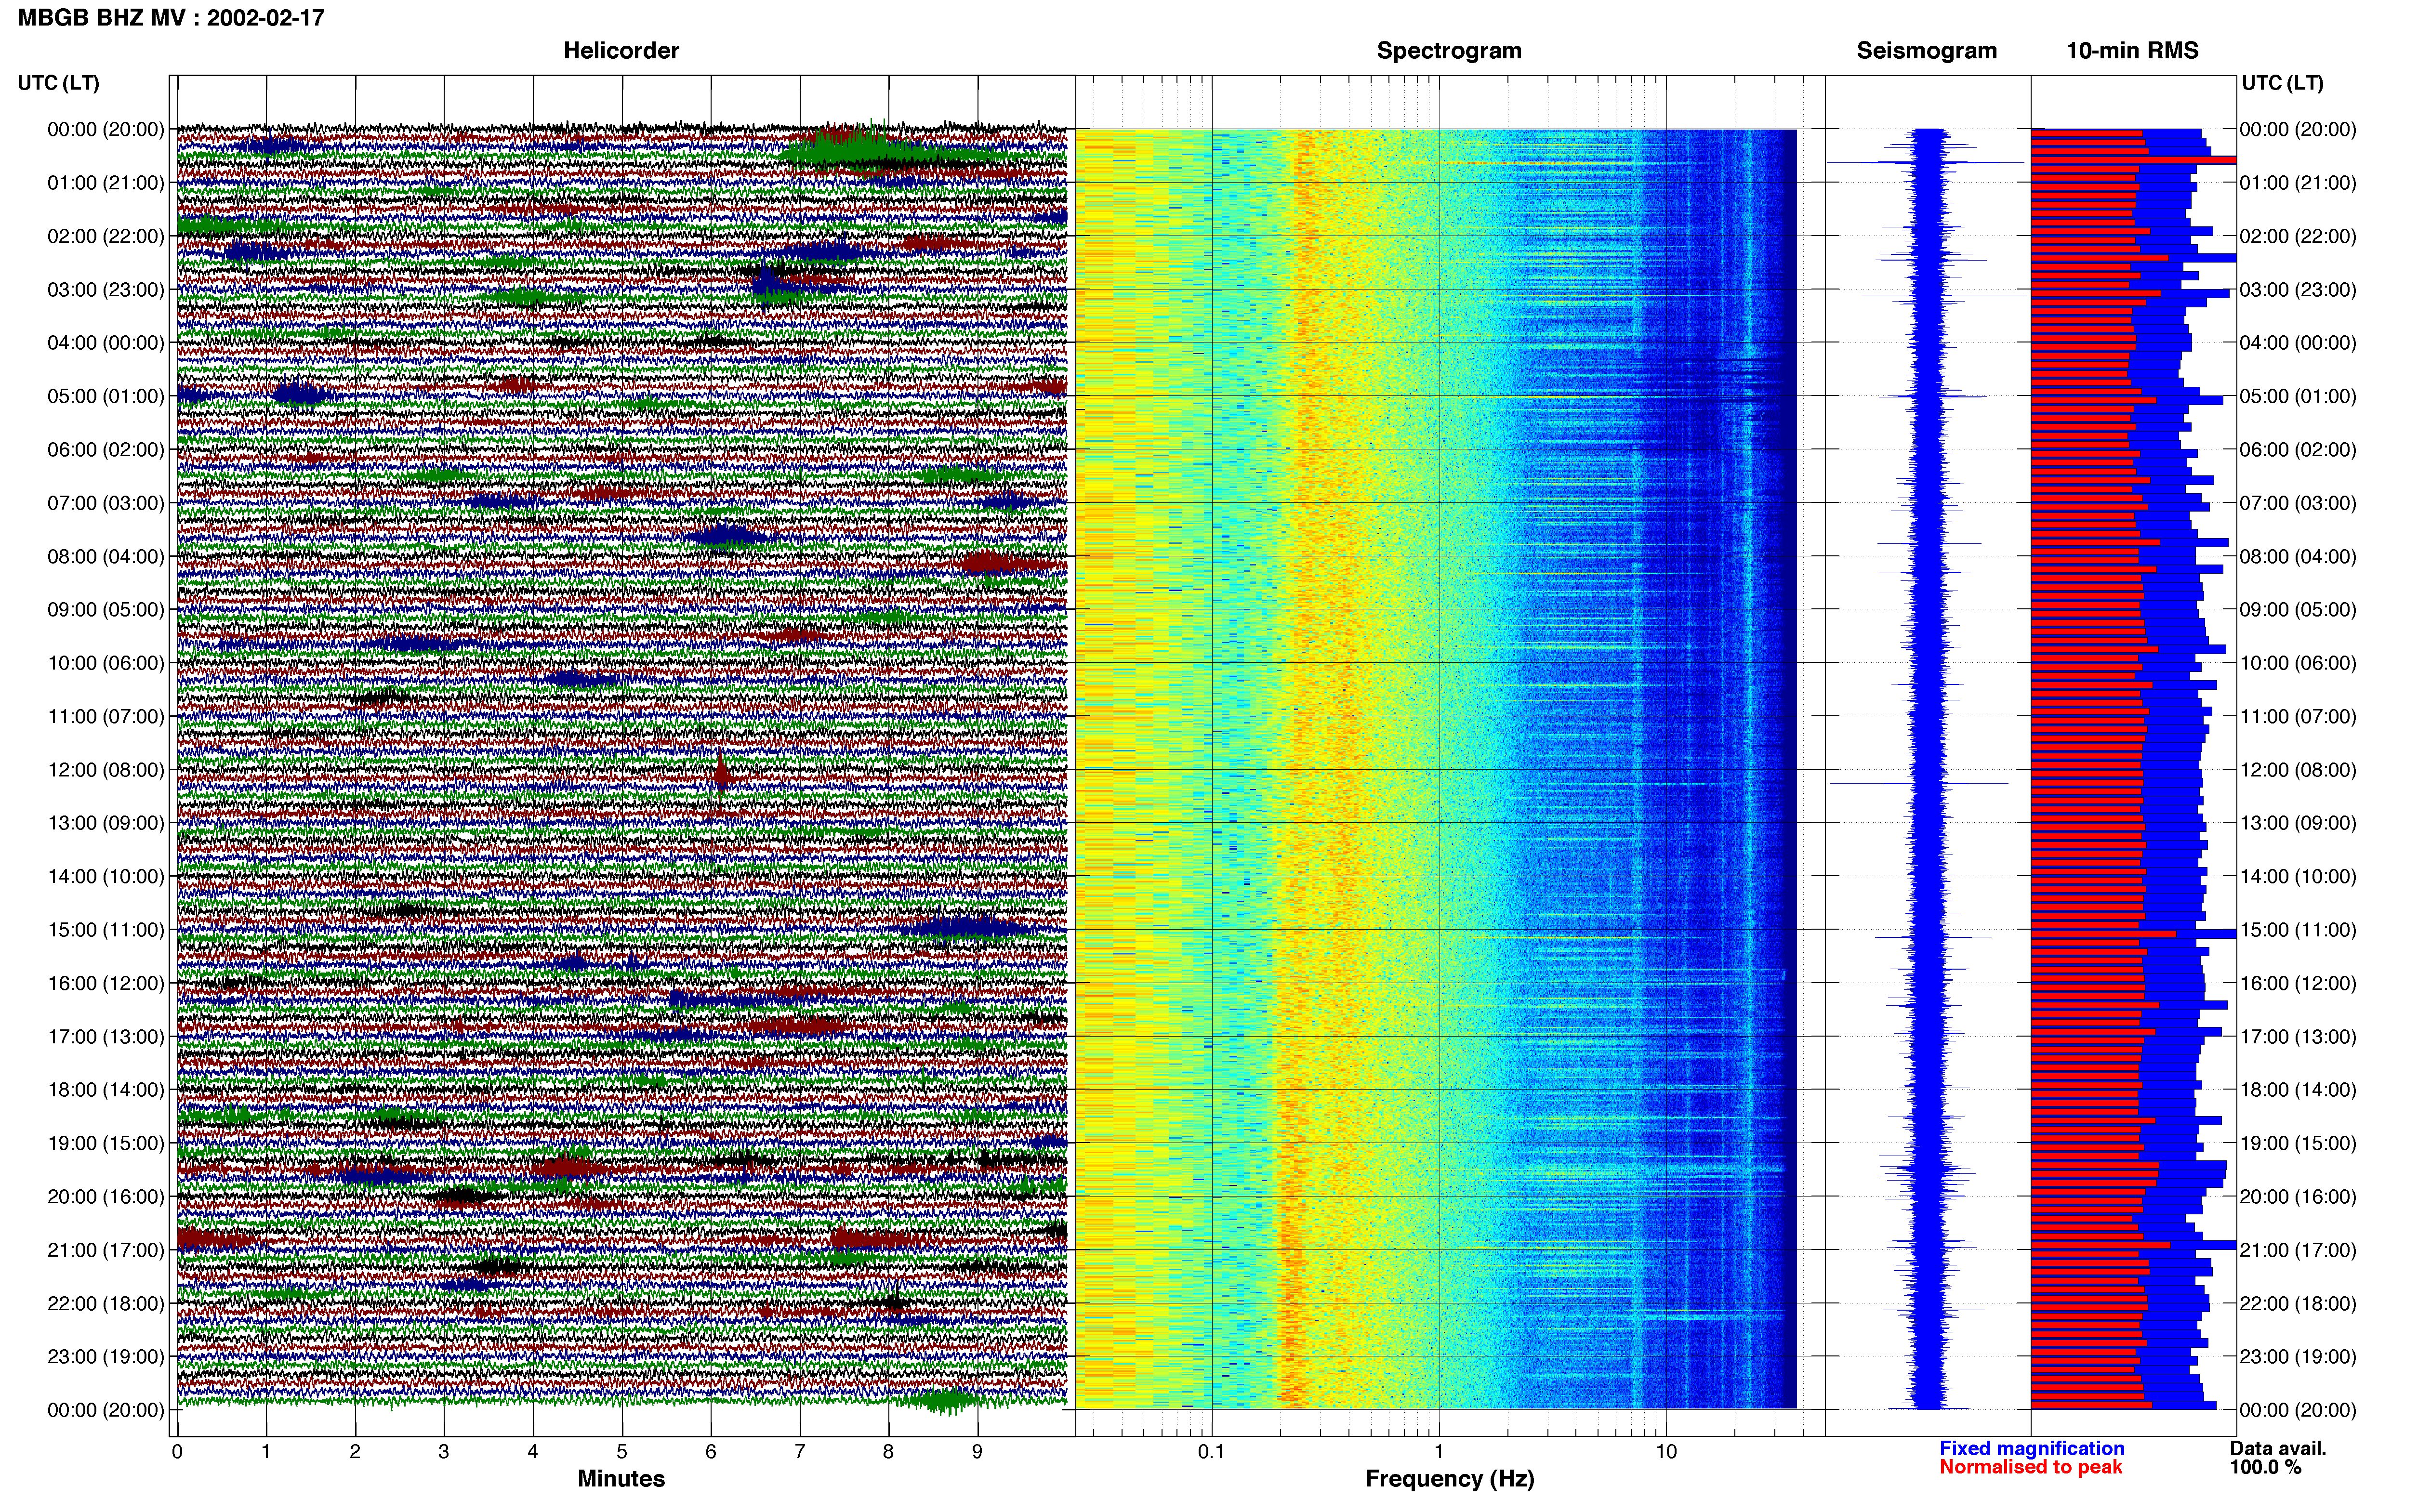Click the 'Data avail.' label
This screenshot has height=1512, width=2418.
(2278, 1449)
